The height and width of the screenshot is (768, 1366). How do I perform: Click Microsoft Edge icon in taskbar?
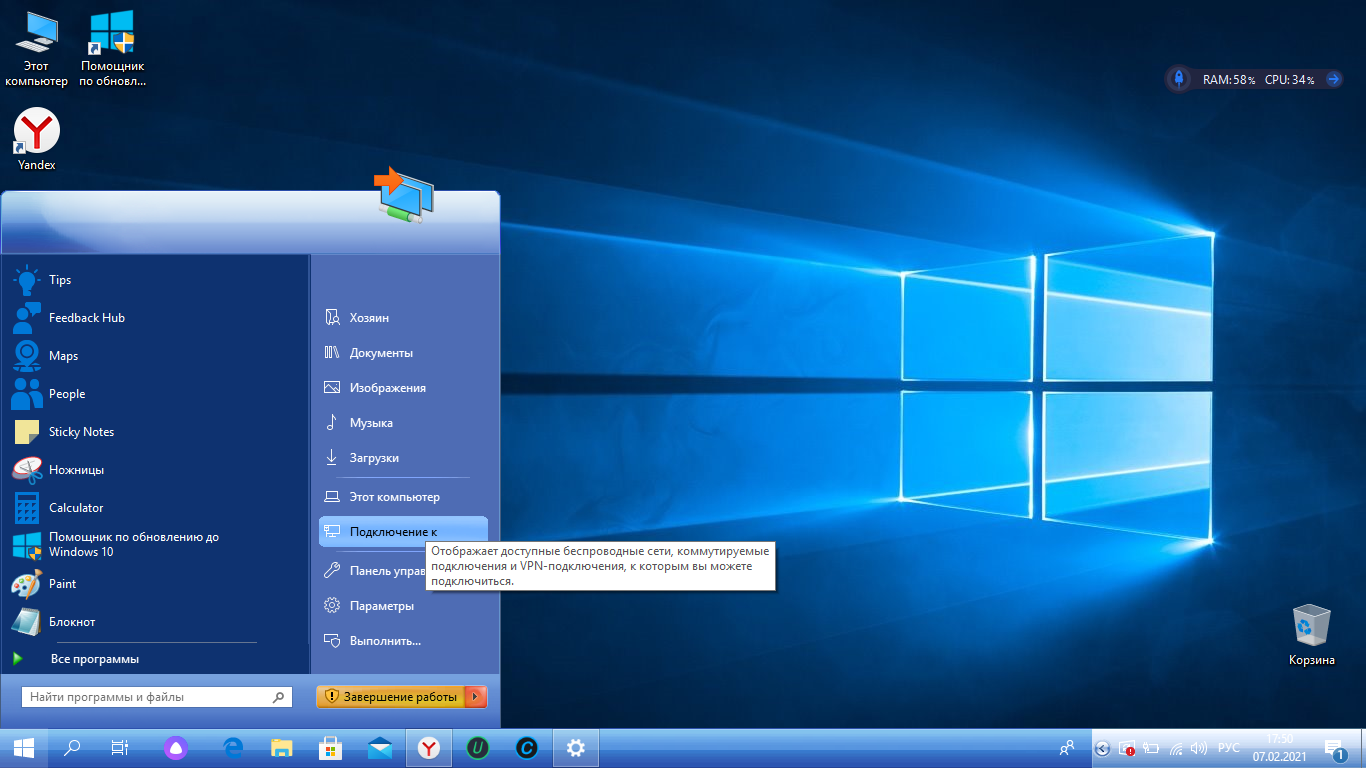coord(234,747)
